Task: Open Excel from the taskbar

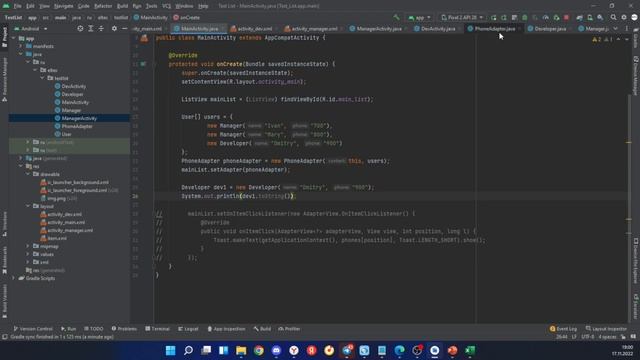Action: 470,351
